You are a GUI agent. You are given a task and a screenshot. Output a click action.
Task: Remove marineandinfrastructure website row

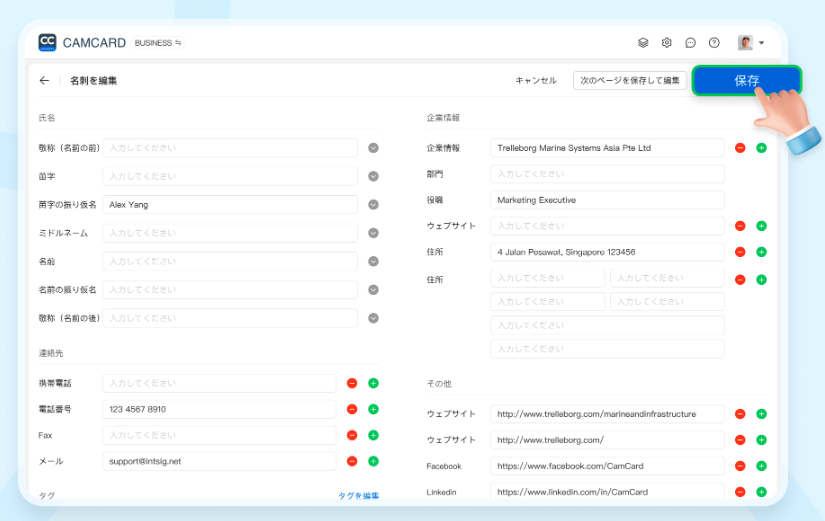point(740,414)
